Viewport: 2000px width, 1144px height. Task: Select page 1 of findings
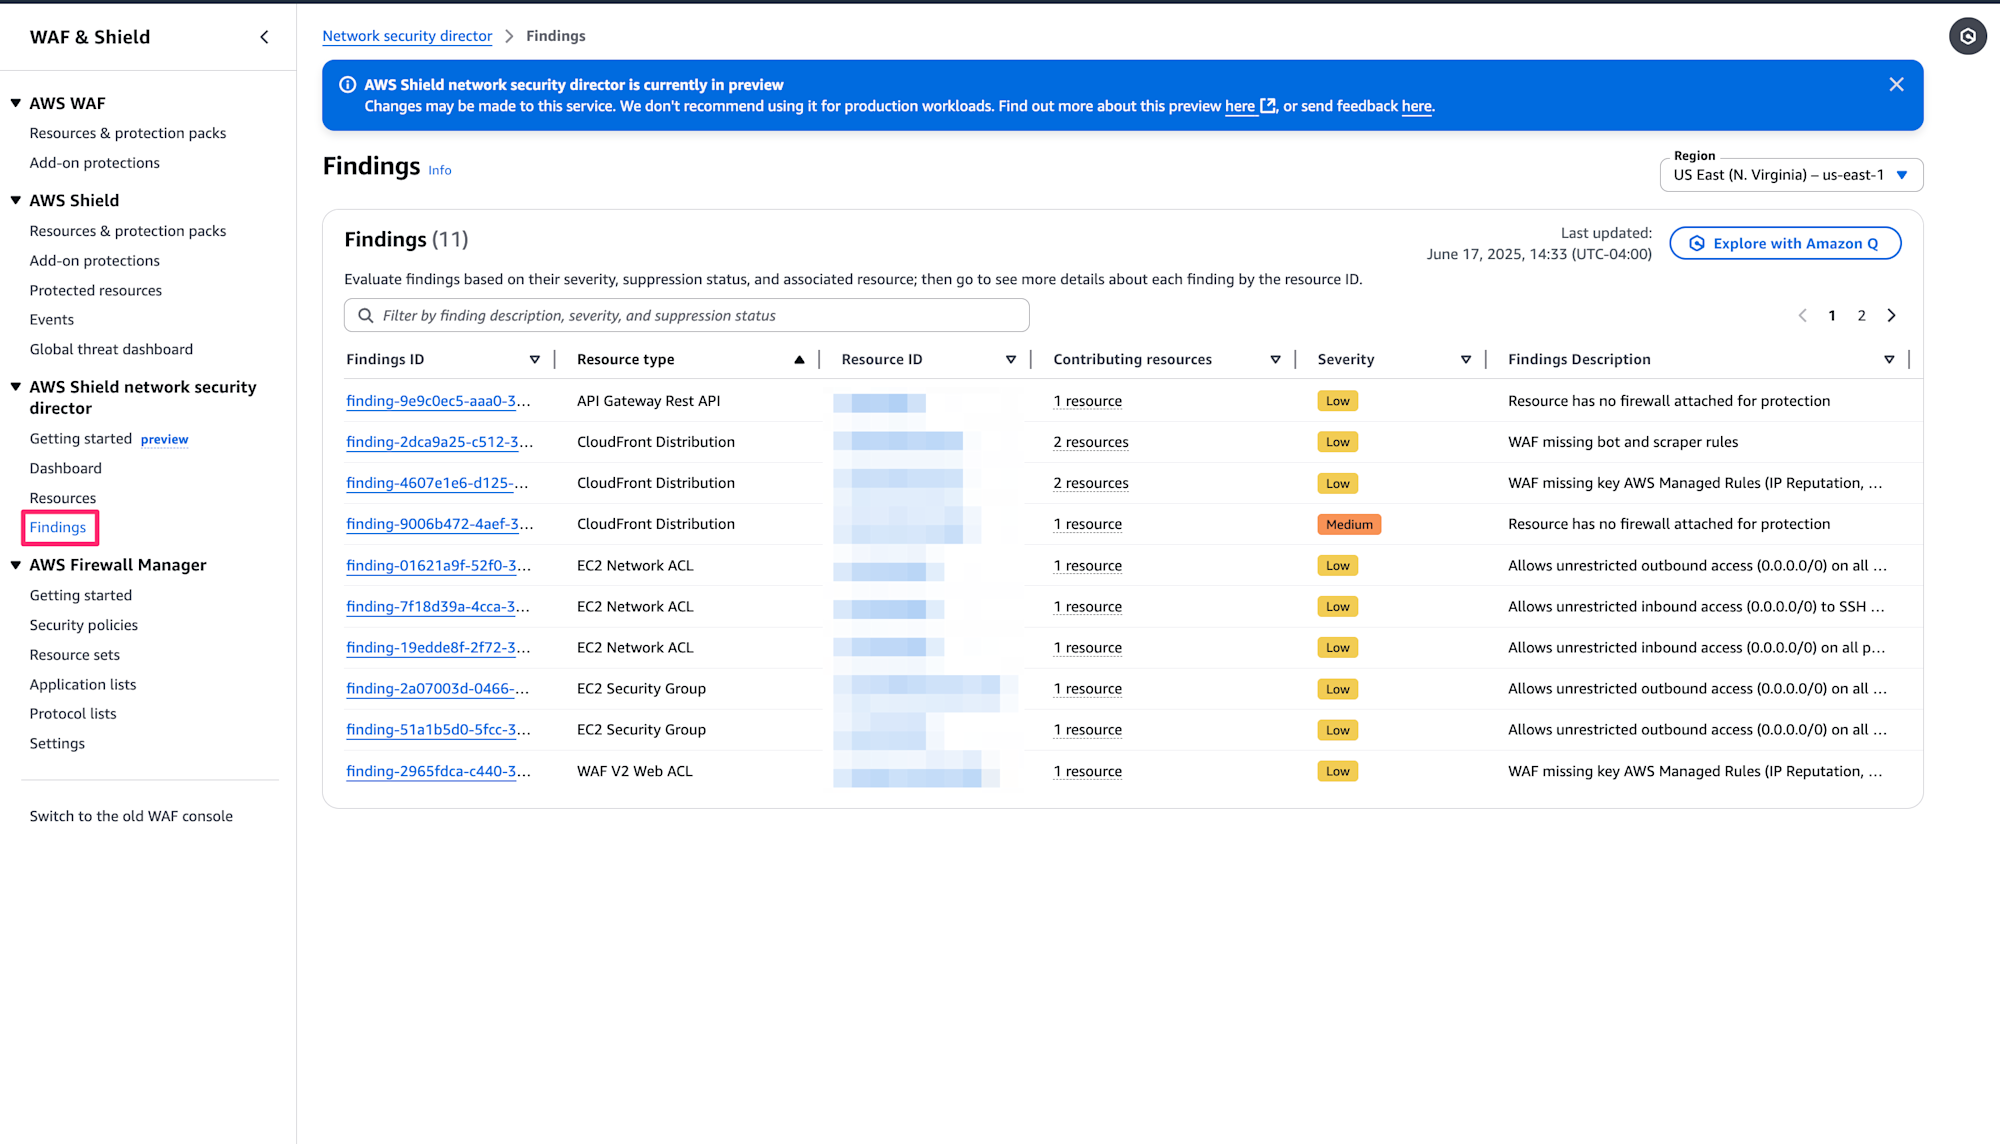(1832, 315)
